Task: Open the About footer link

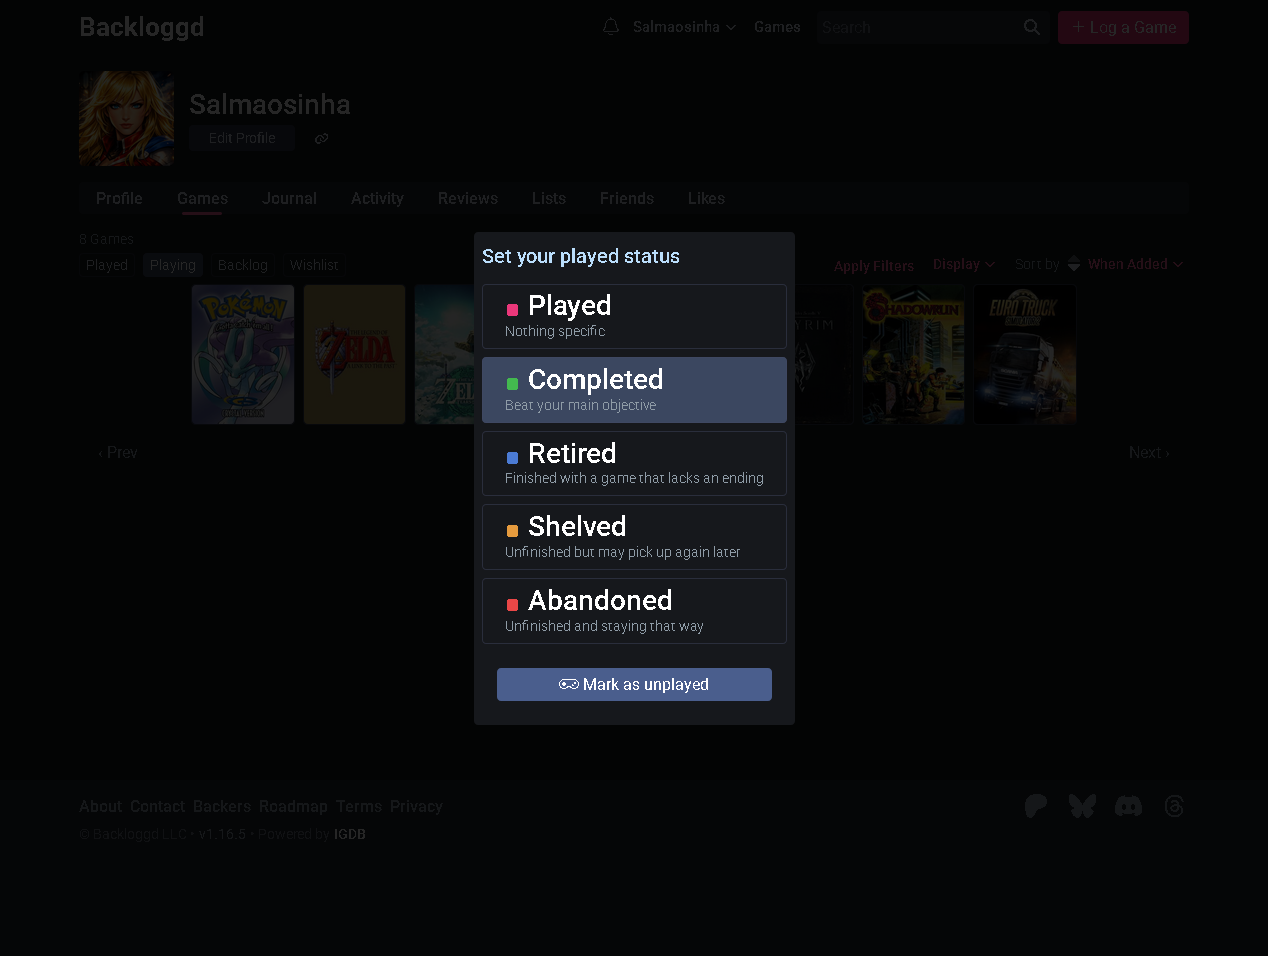Action: pyautogui.click(x=101, y=806)
